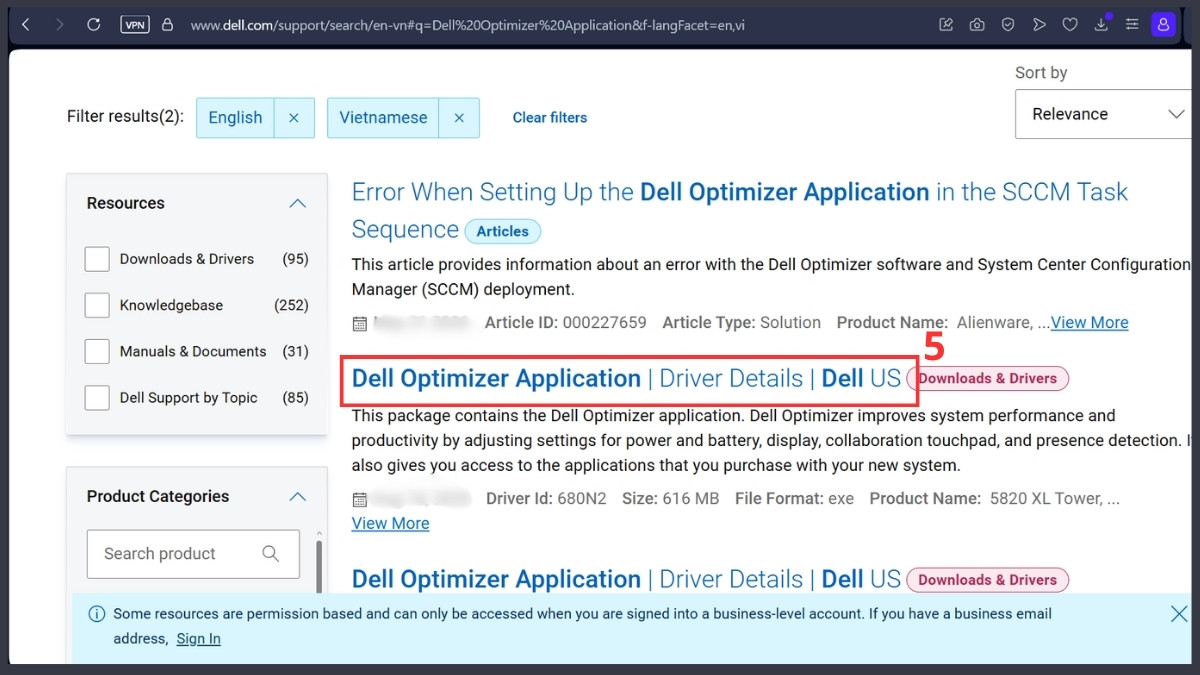Open the downloads icon

pyautogui.click(x=1101, y=25)
